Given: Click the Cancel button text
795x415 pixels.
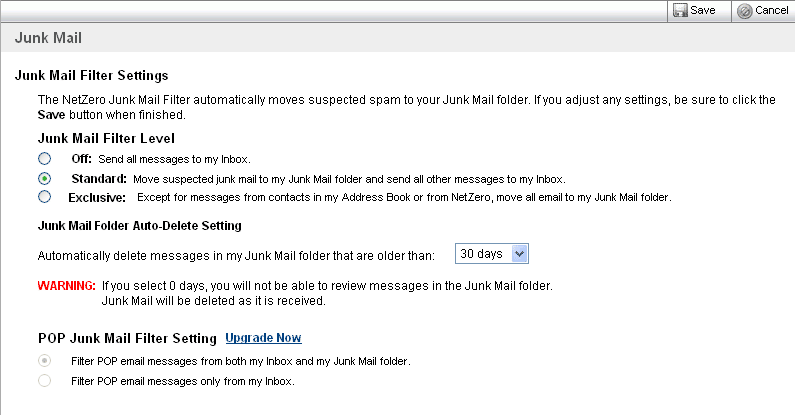Looking at the screenshot, I should [x=772, y=11].
